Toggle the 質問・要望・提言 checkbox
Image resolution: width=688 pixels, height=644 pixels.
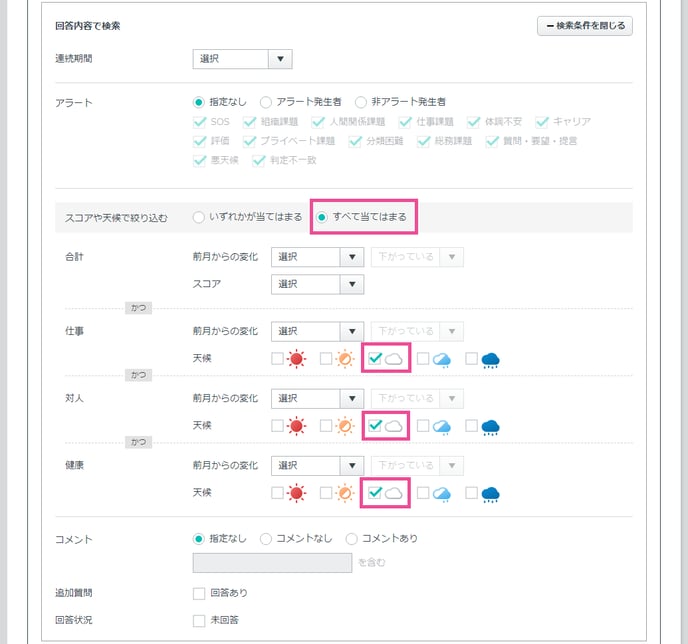click(x=492, y=141)
